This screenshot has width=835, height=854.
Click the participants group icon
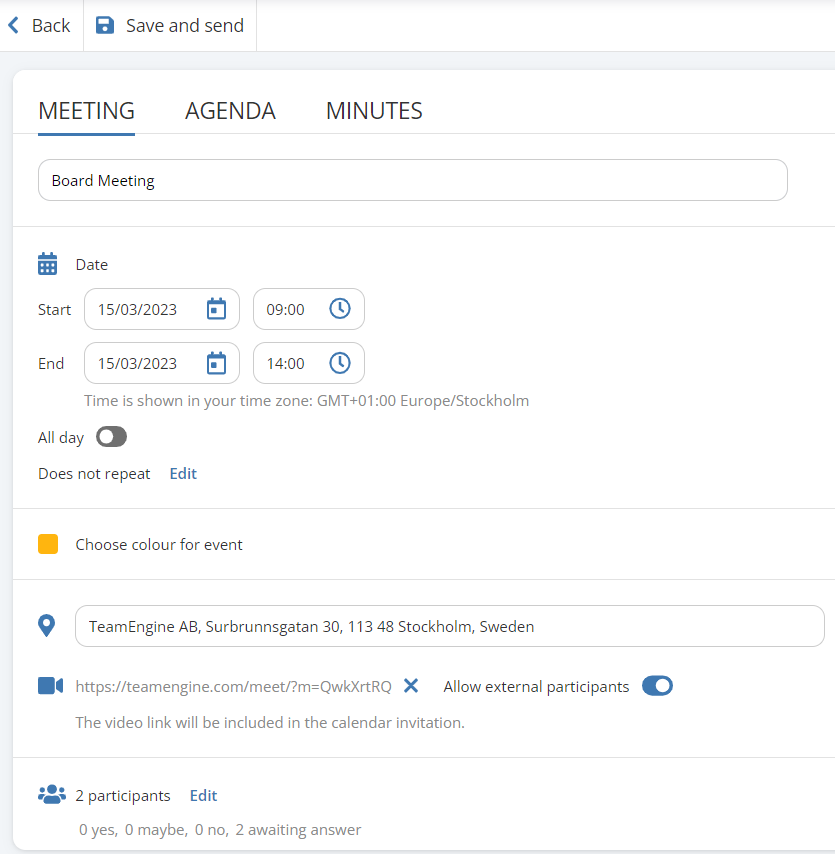(x=50, y=795)
